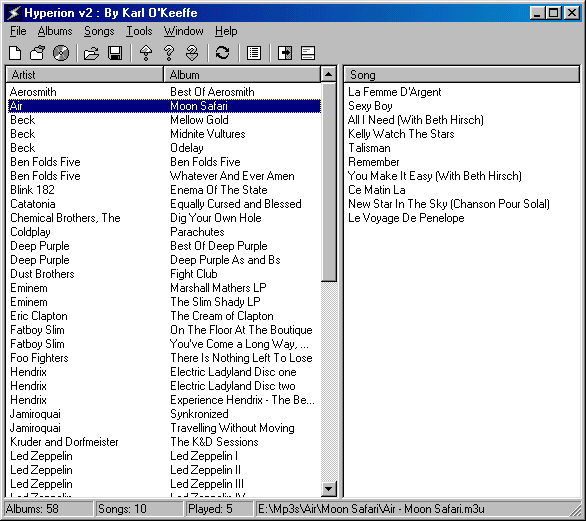The width and height of the screenshot is (586, 521).
Task: Open the File menu
Action: (18, 31)
